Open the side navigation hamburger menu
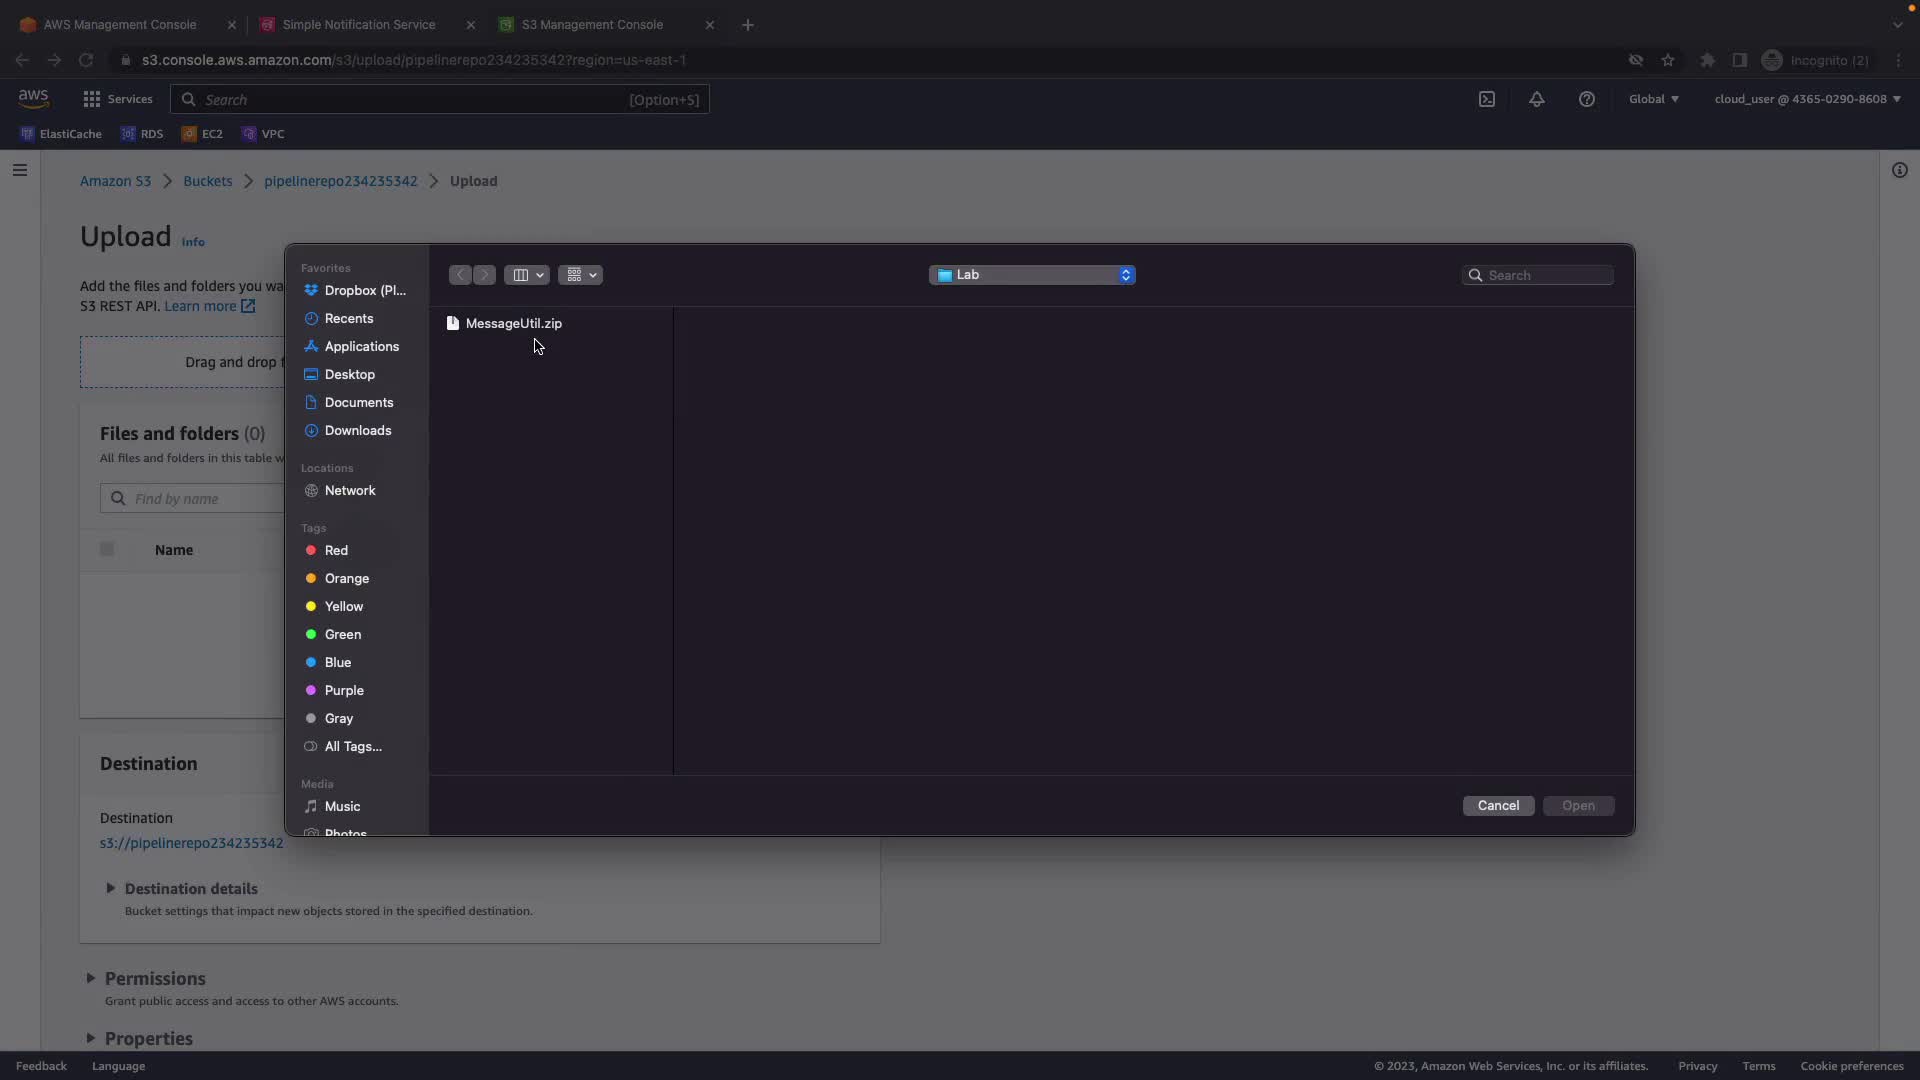The width and height of the screenshot is (1920, 1080). 20,170
